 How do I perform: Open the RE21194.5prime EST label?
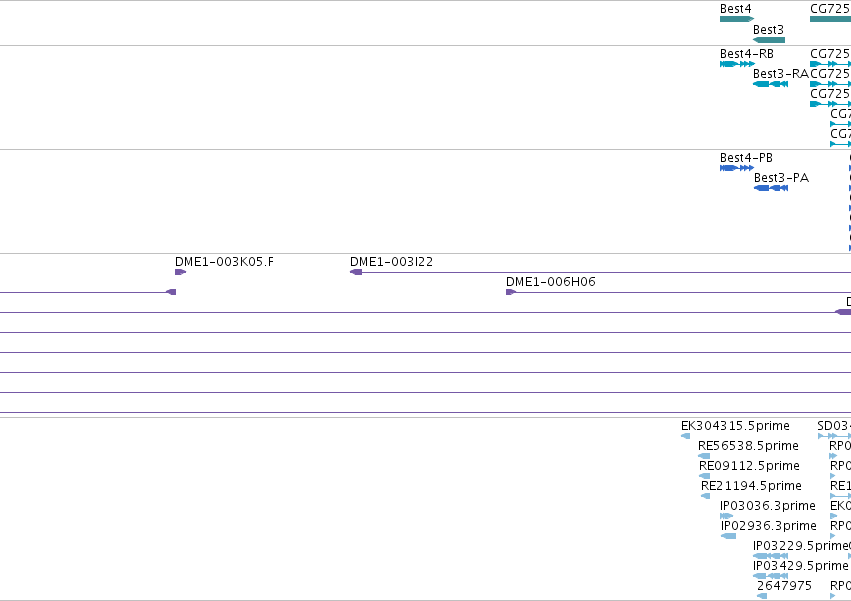click(751, 485)
